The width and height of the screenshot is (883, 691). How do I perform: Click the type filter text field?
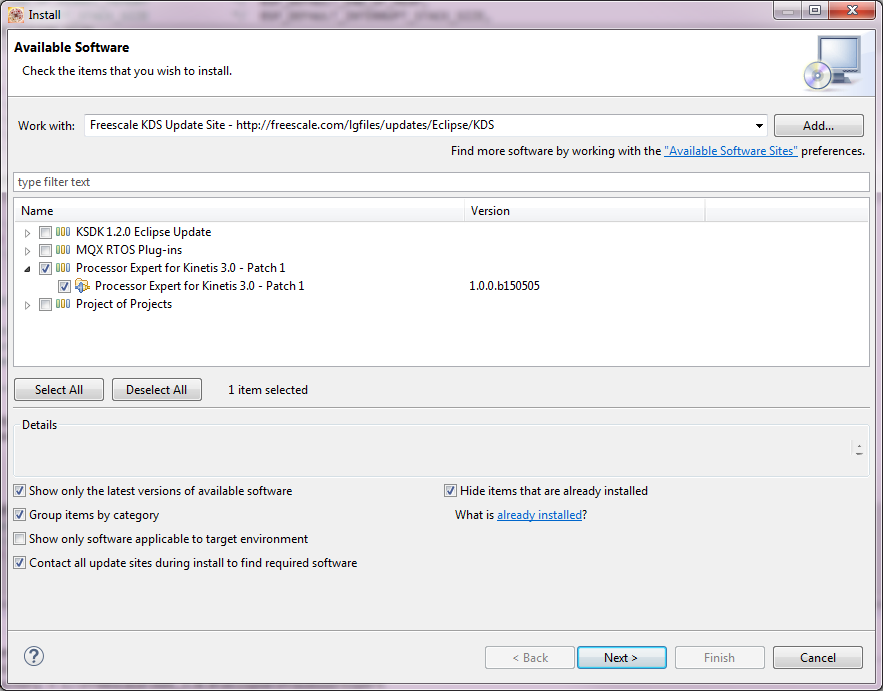(x=441, y=182)
